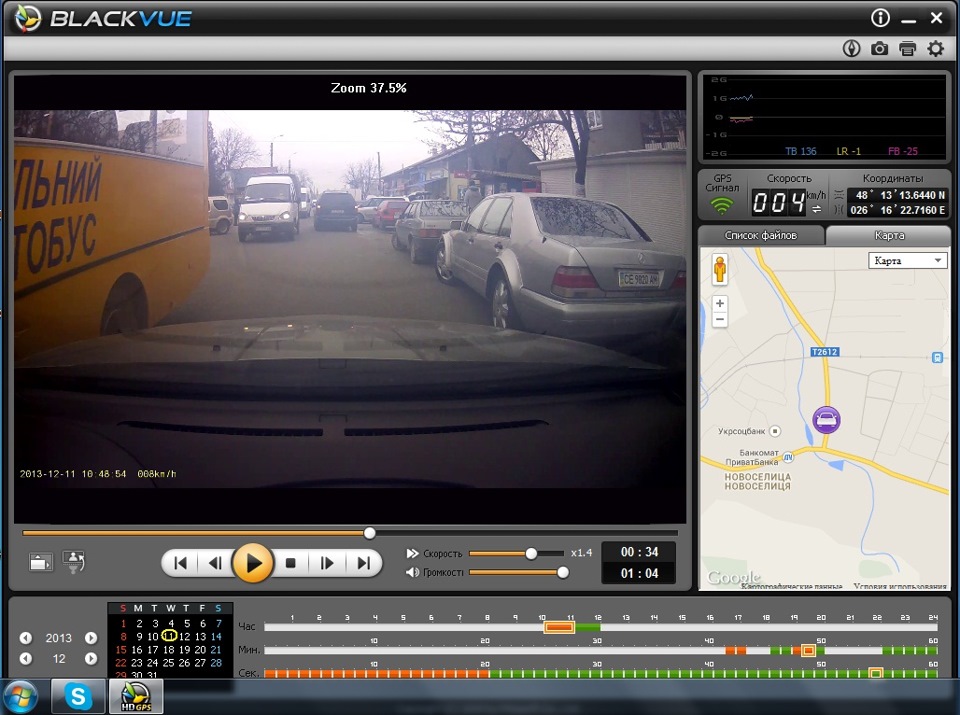Mute audio with the Громкость speaker icon
This screenshot has height=715, width=960.
pos(413,572)
